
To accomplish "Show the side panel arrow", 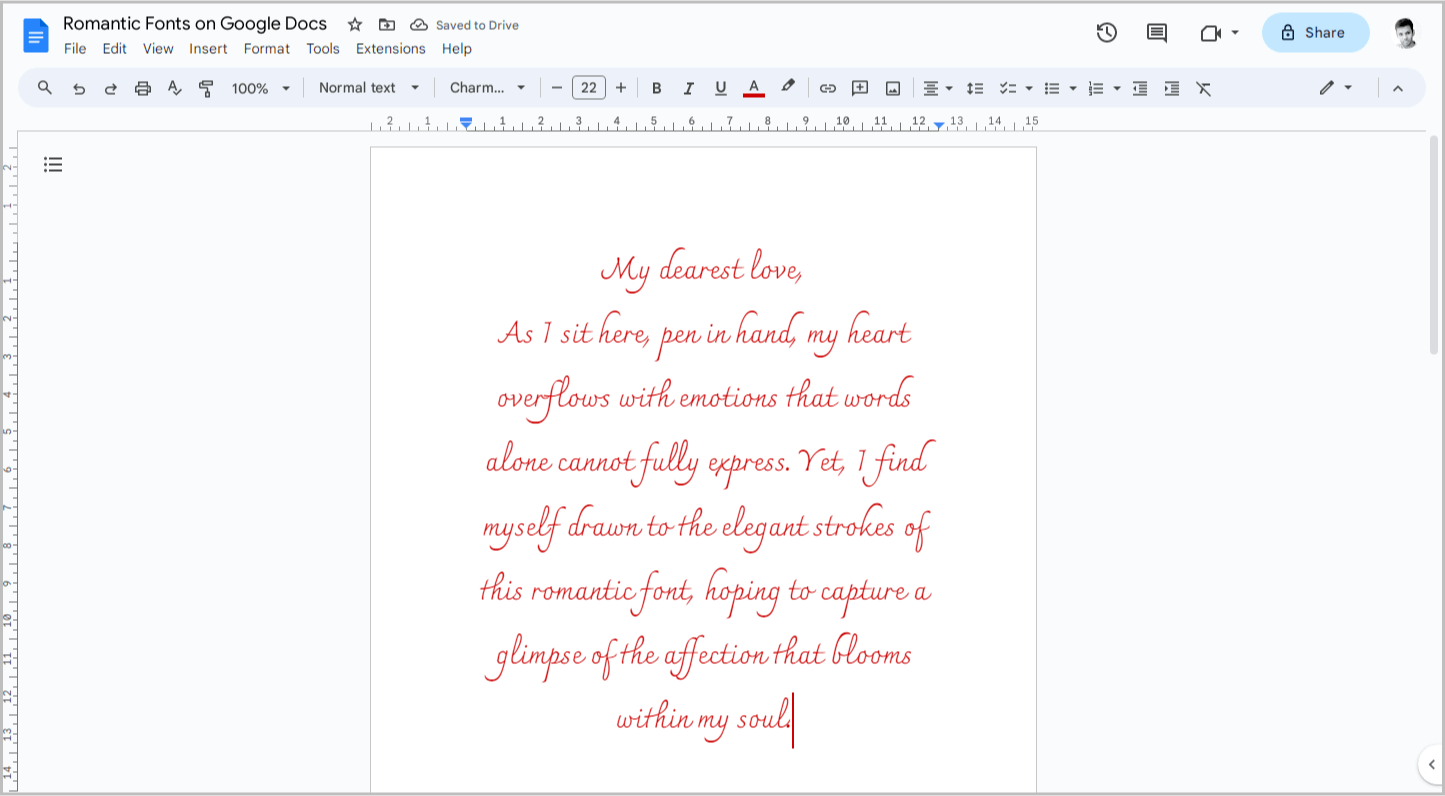I will tap(1431, 765).
